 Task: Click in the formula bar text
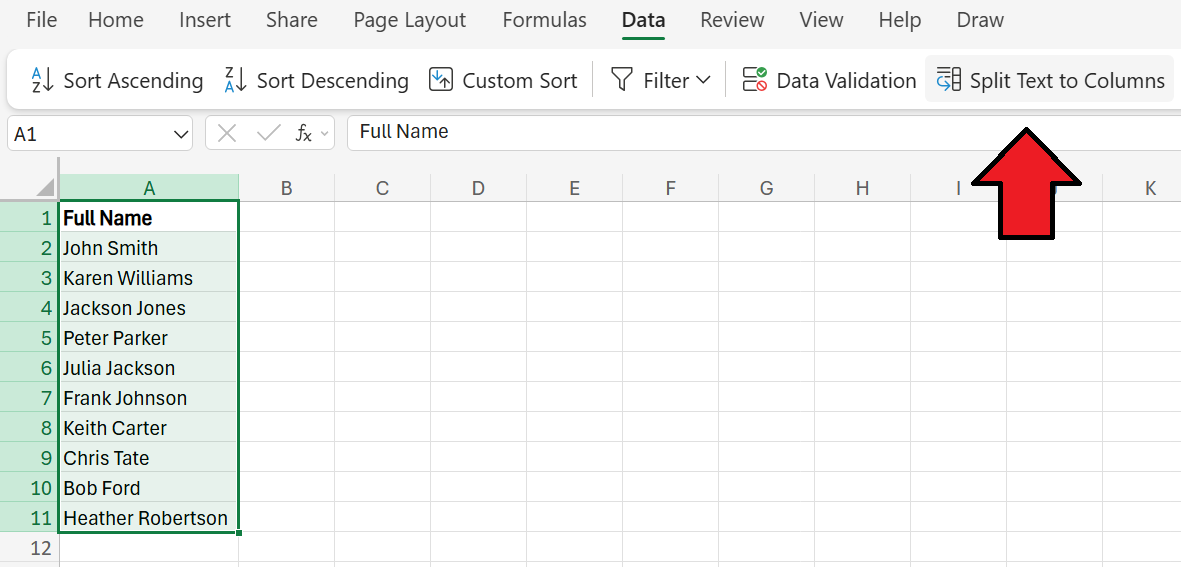tap(404, 132)
